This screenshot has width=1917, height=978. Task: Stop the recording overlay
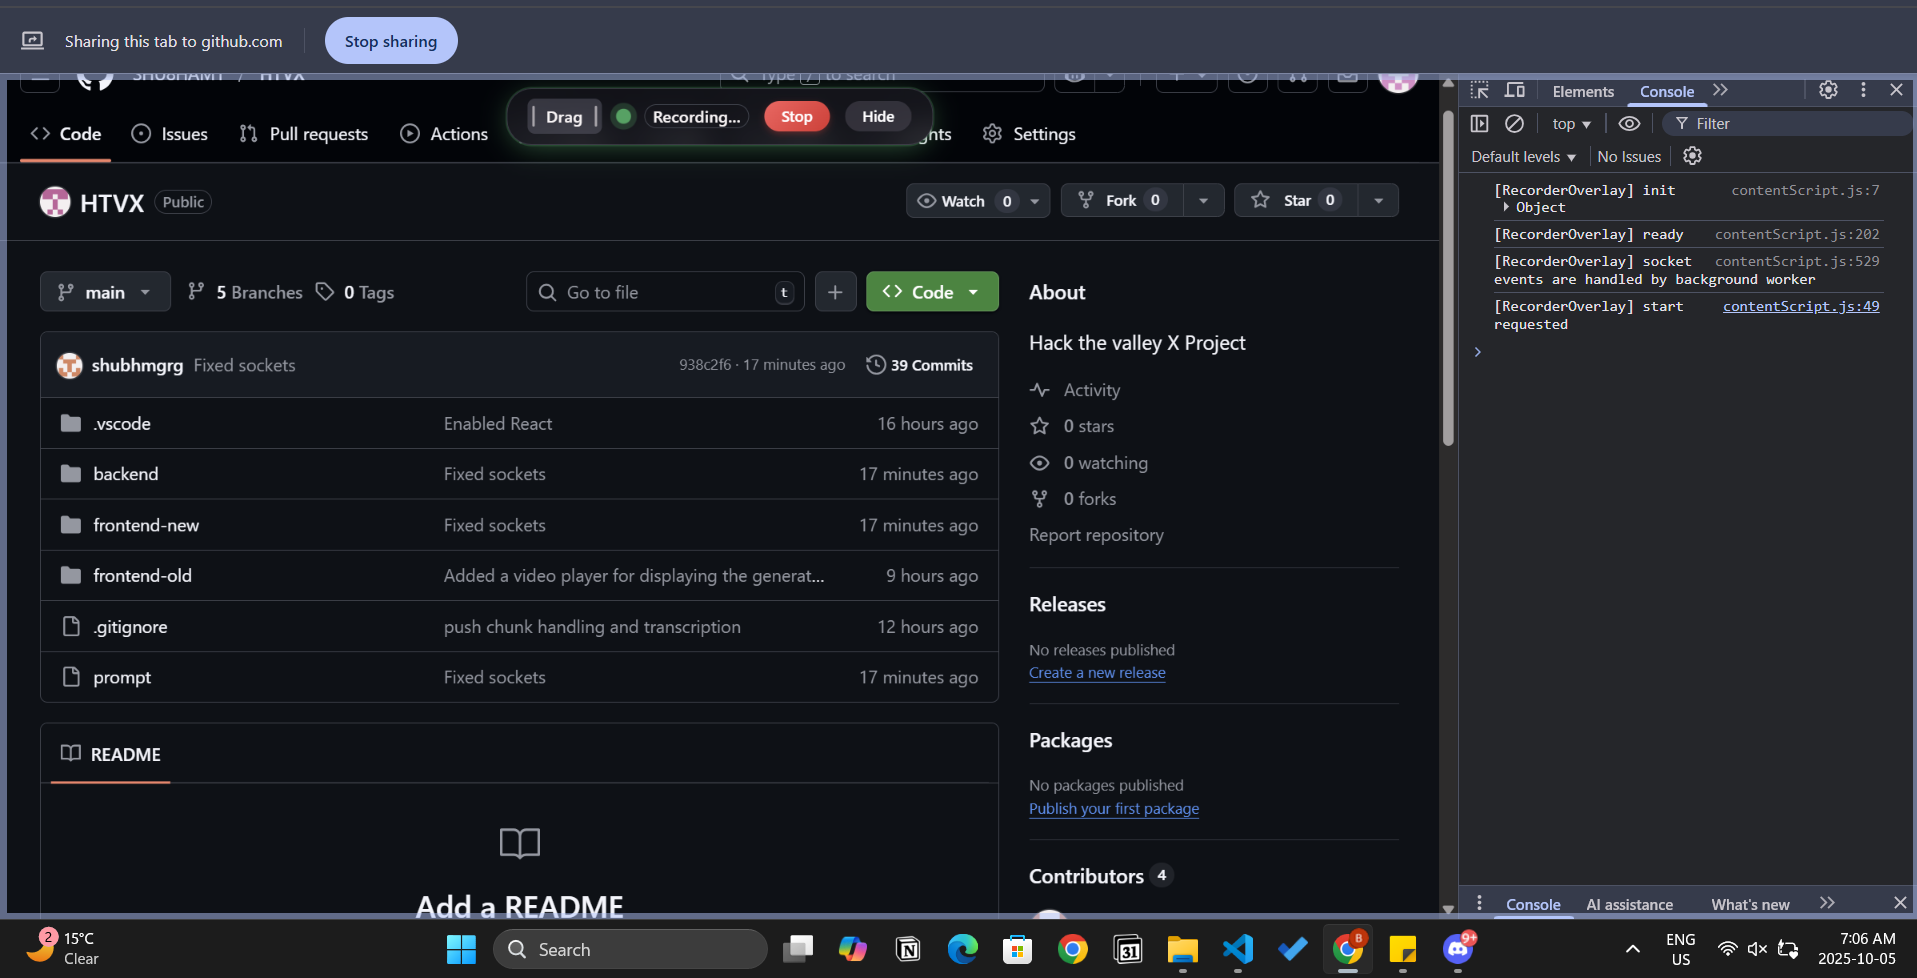pyautogui.click(x=796, y=117)
